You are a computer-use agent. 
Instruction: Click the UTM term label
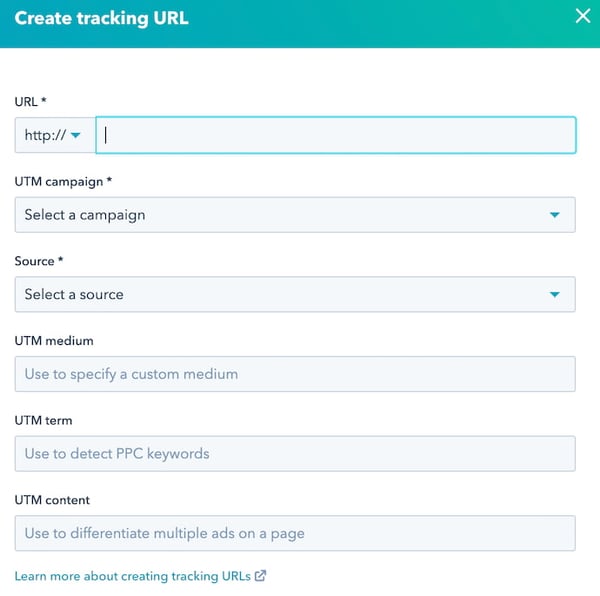click(43, 421)
